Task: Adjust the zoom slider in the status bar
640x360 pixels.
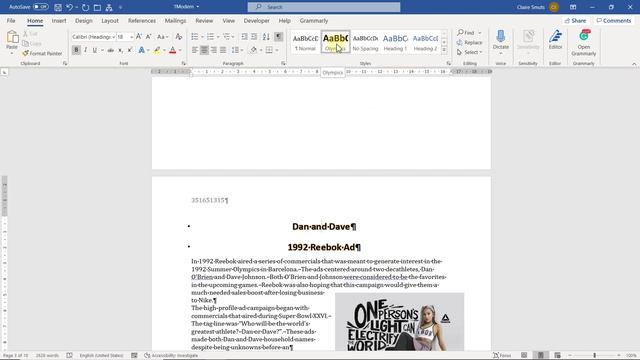Action: click(x=595, y=356)
